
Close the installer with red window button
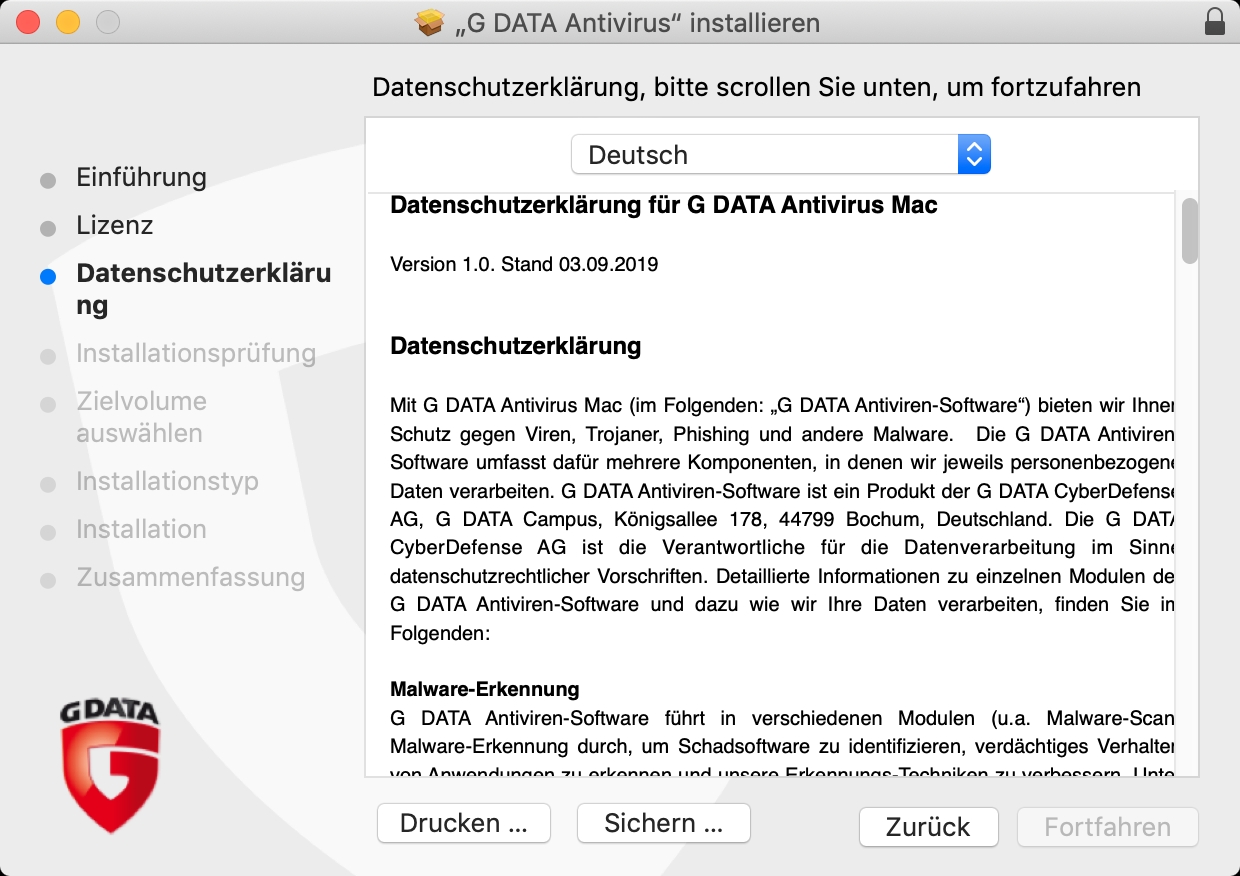coord(29,22)
